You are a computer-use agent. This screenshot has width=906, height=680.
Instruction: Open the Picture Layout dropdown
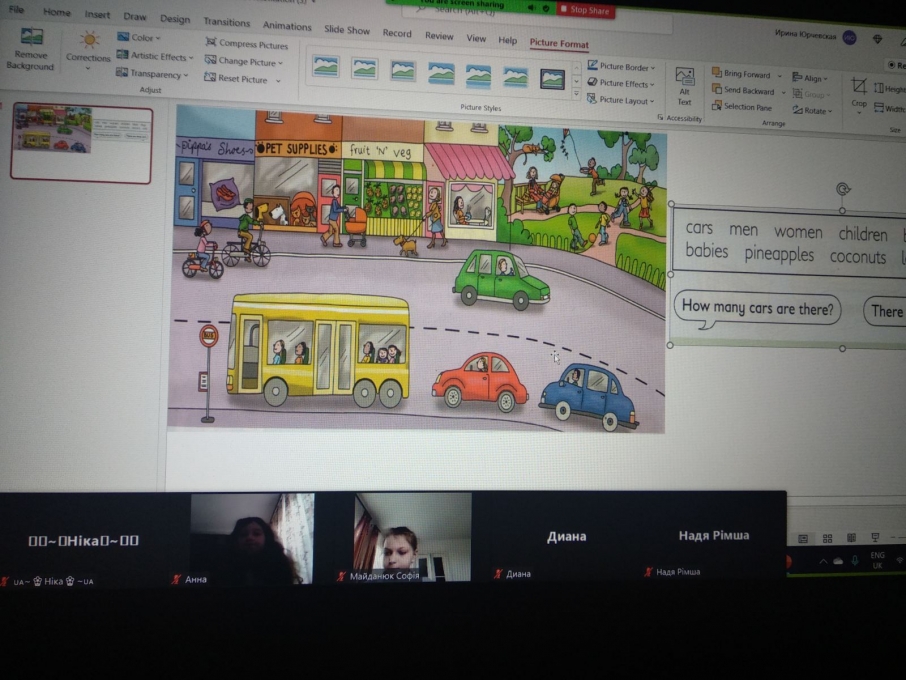coord(621,99)
